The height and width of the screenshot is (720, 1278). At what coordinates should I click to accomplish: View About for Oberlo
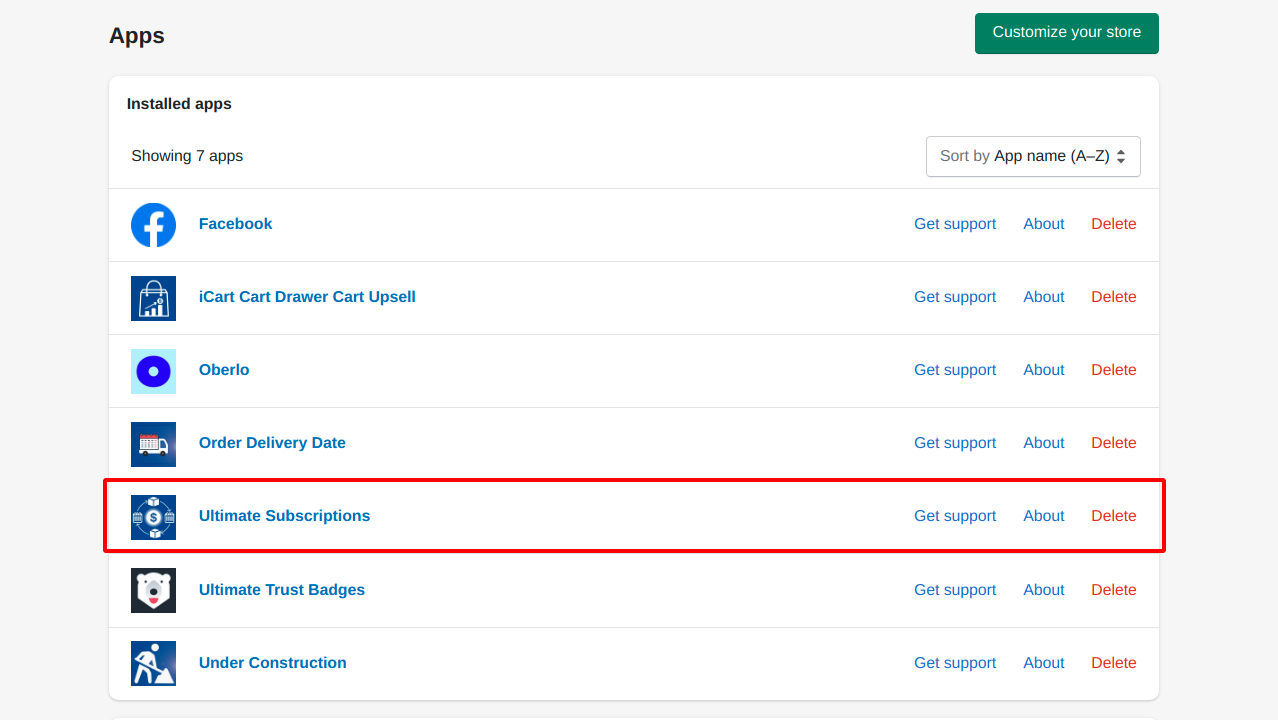coord(1044,370)
